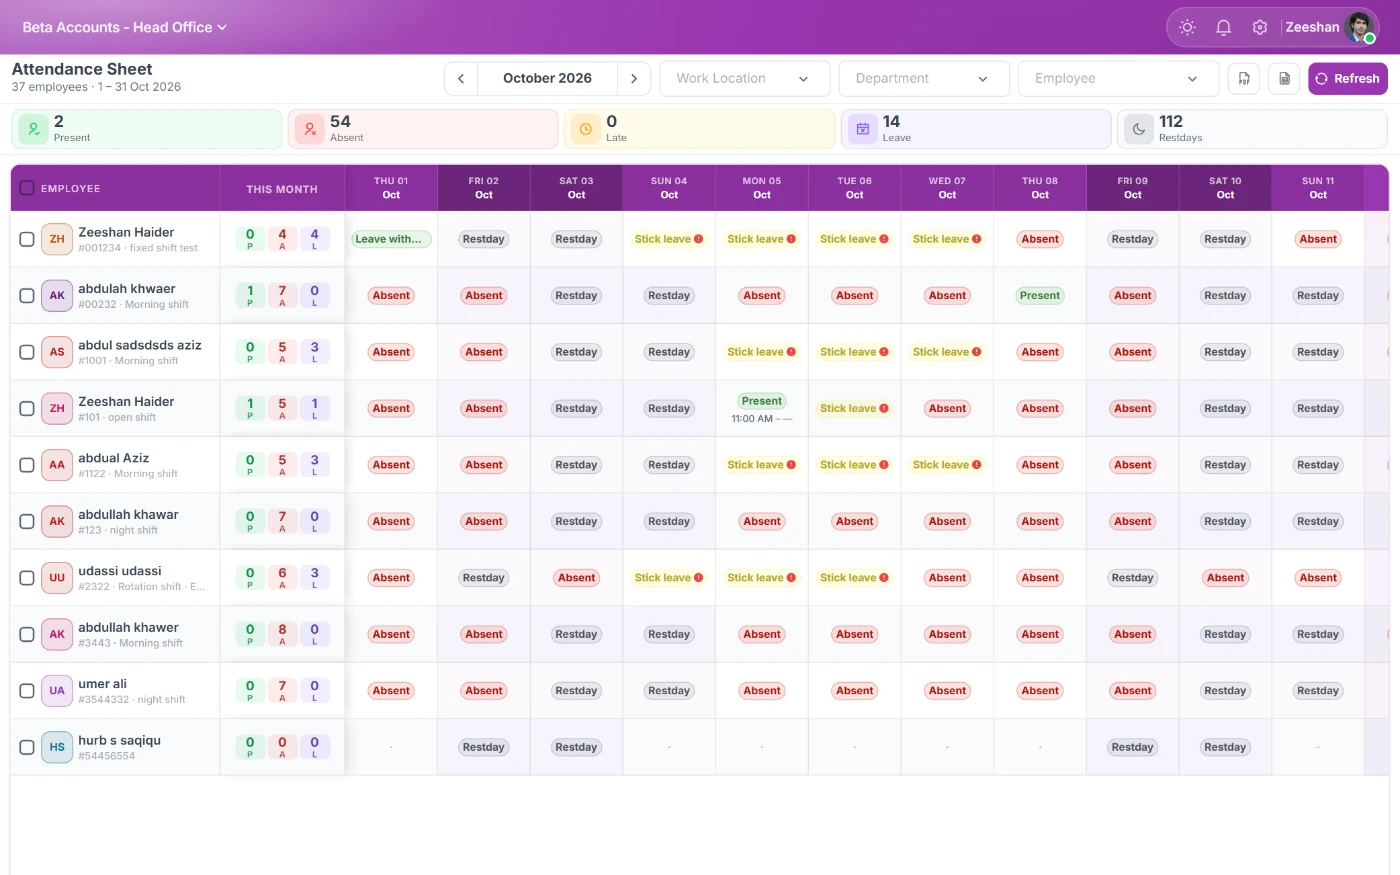Click the Present badge timed 11:00 AM
1400x875 pixels.
pyautogui.click(x=762, y=401)
